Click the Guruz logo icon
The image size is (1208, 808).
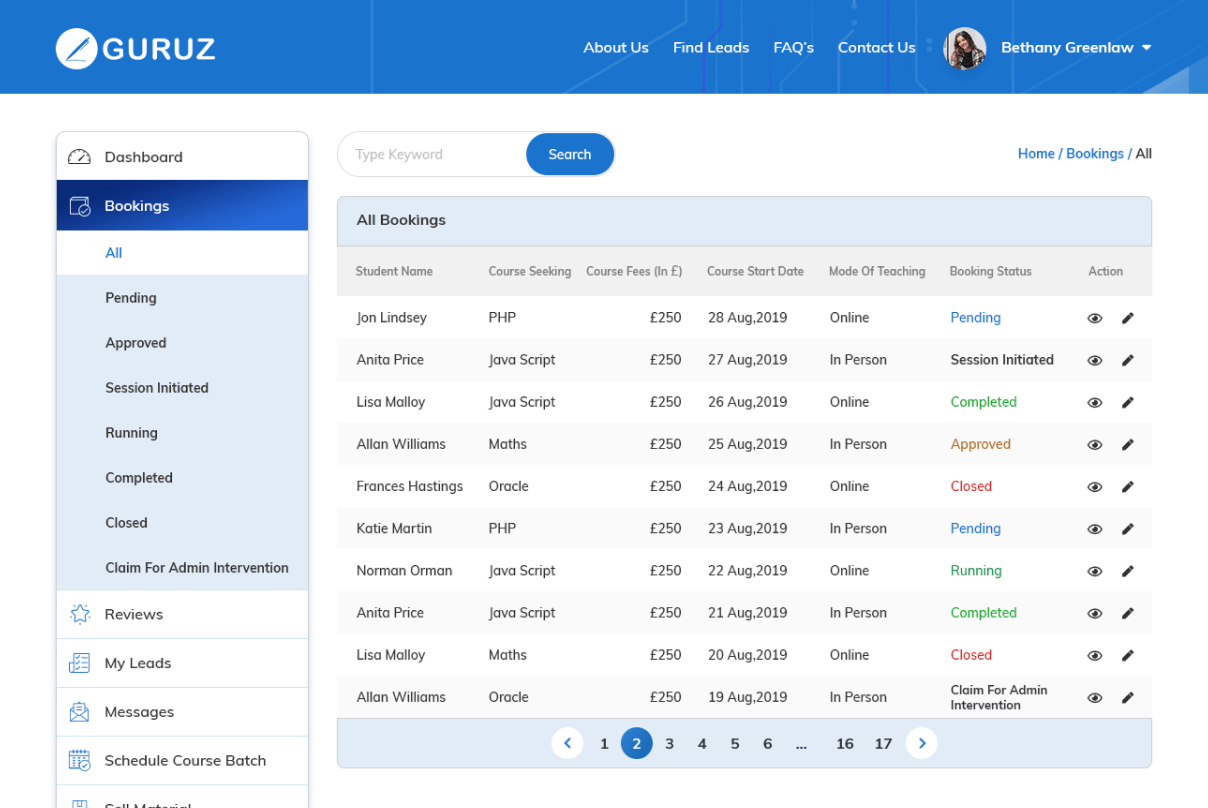tap(76, 48)
